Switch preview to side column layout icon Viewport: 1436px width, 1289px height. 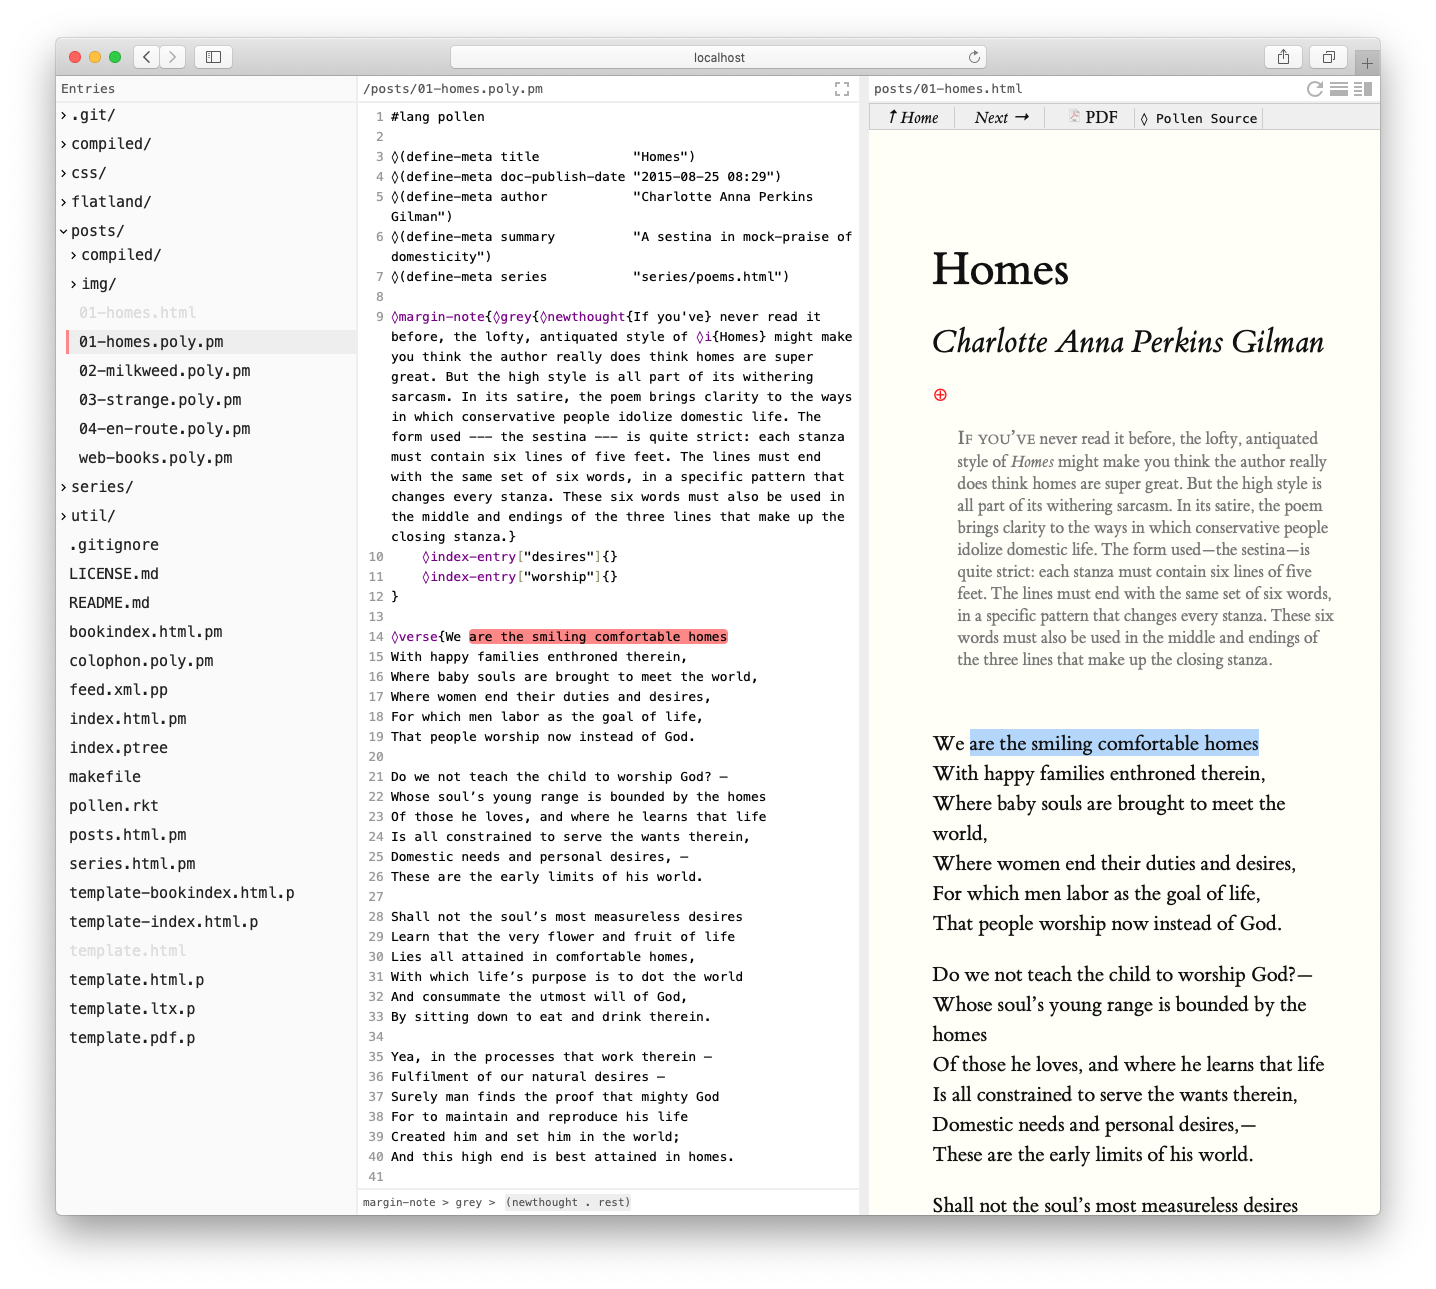click(1363, 89)
